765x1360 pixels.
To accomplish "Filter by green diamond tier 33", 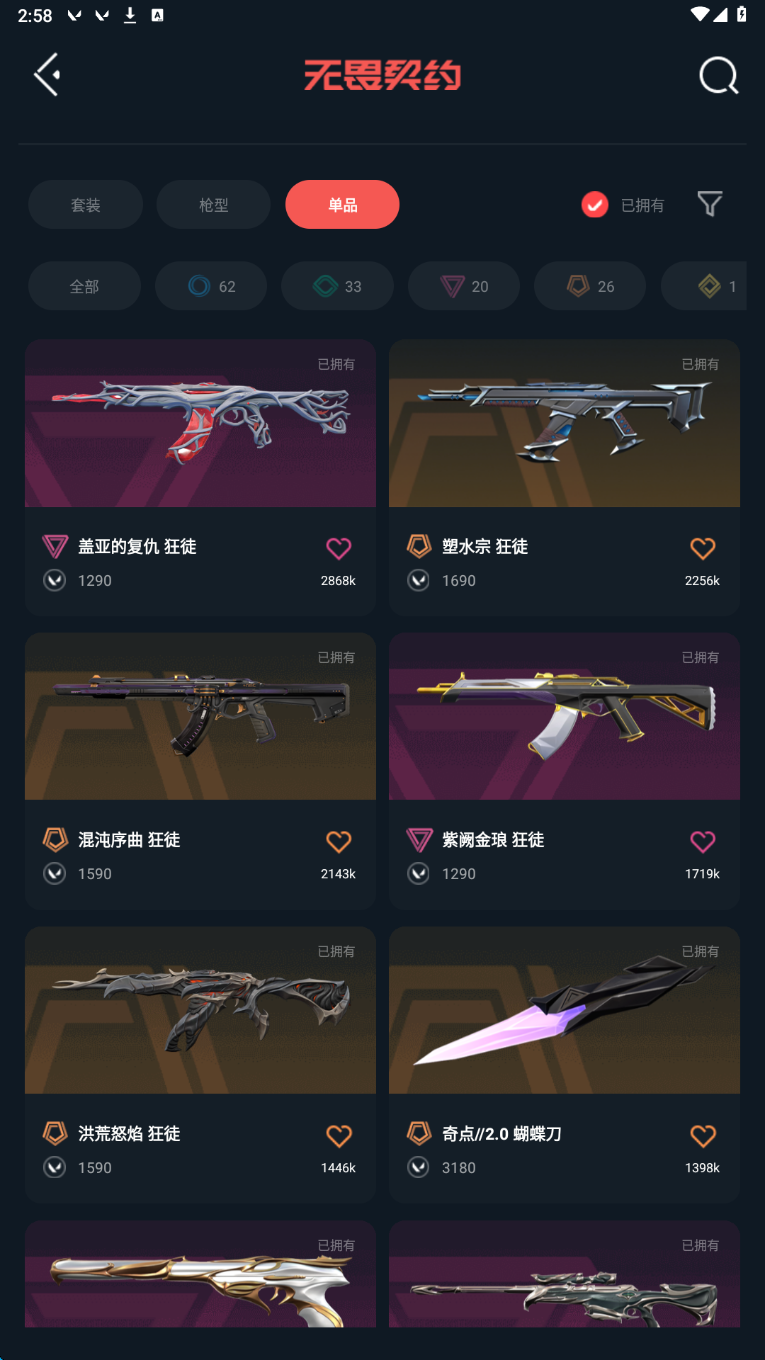I will coord(337,286).
